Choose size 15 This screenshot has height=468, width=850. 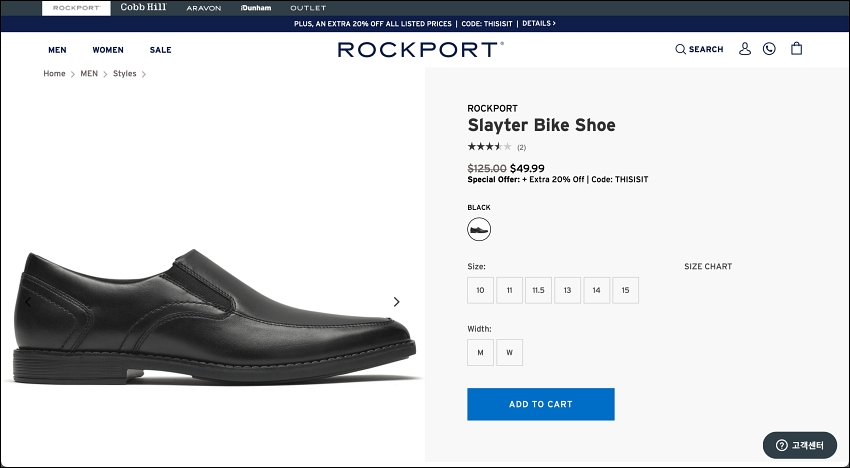pos(626,290)
